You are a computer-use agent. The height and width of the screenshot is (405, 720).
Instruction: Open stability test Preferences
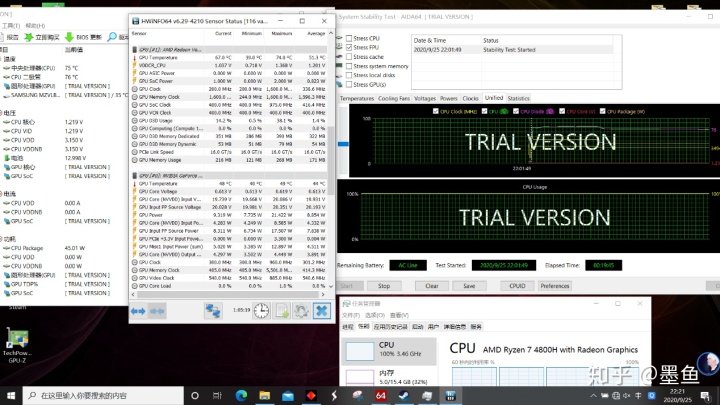pos(555,286)
